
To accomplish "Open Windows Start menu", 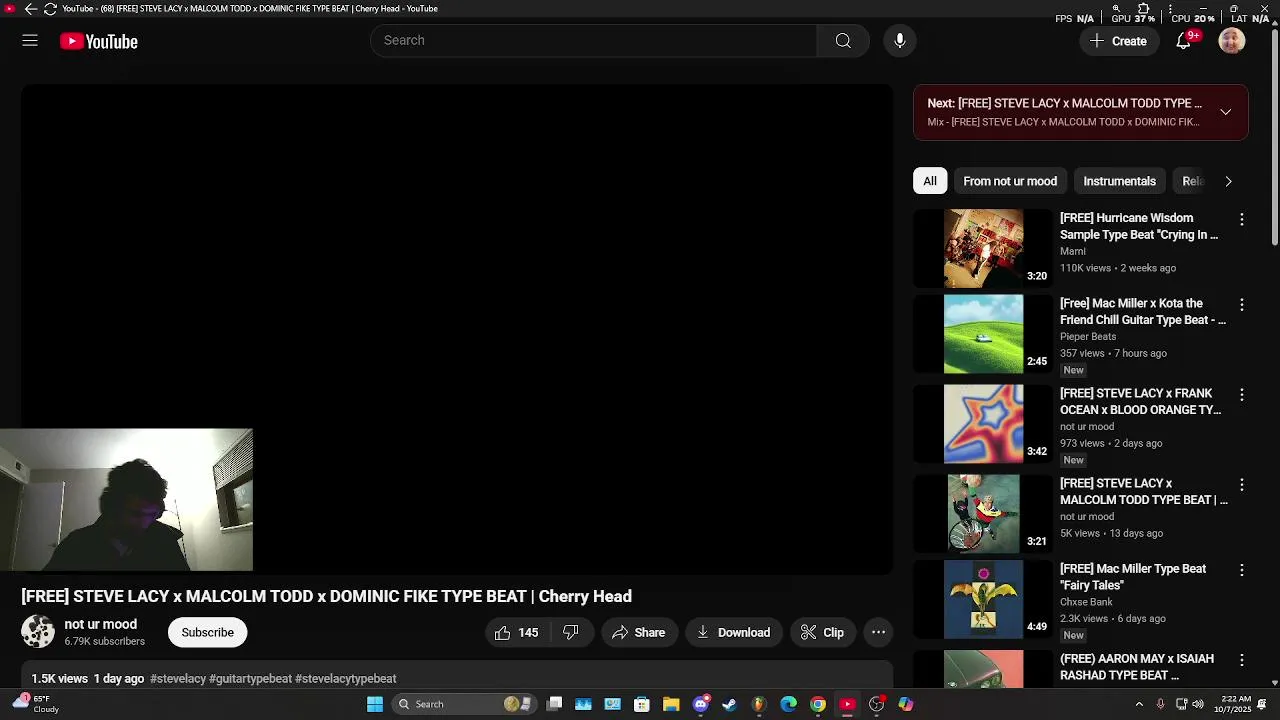I will [375, 704].
